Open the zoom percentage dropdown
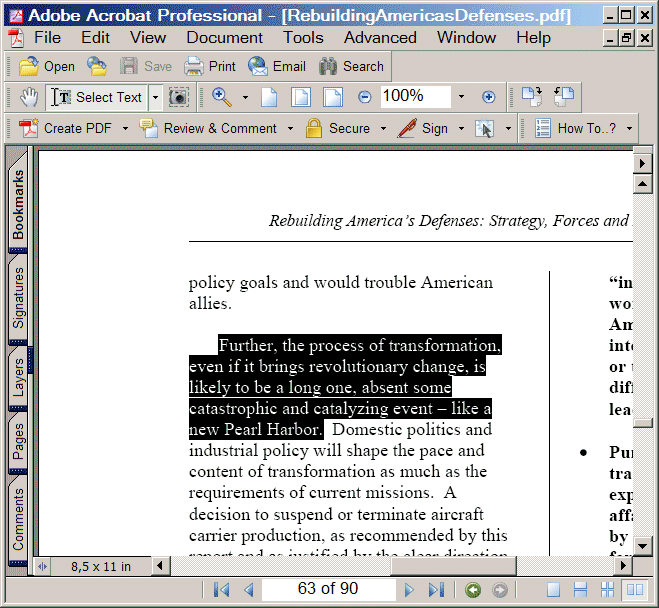The height and width of the screenshot is (608, 659). click(x=461, y=97)
